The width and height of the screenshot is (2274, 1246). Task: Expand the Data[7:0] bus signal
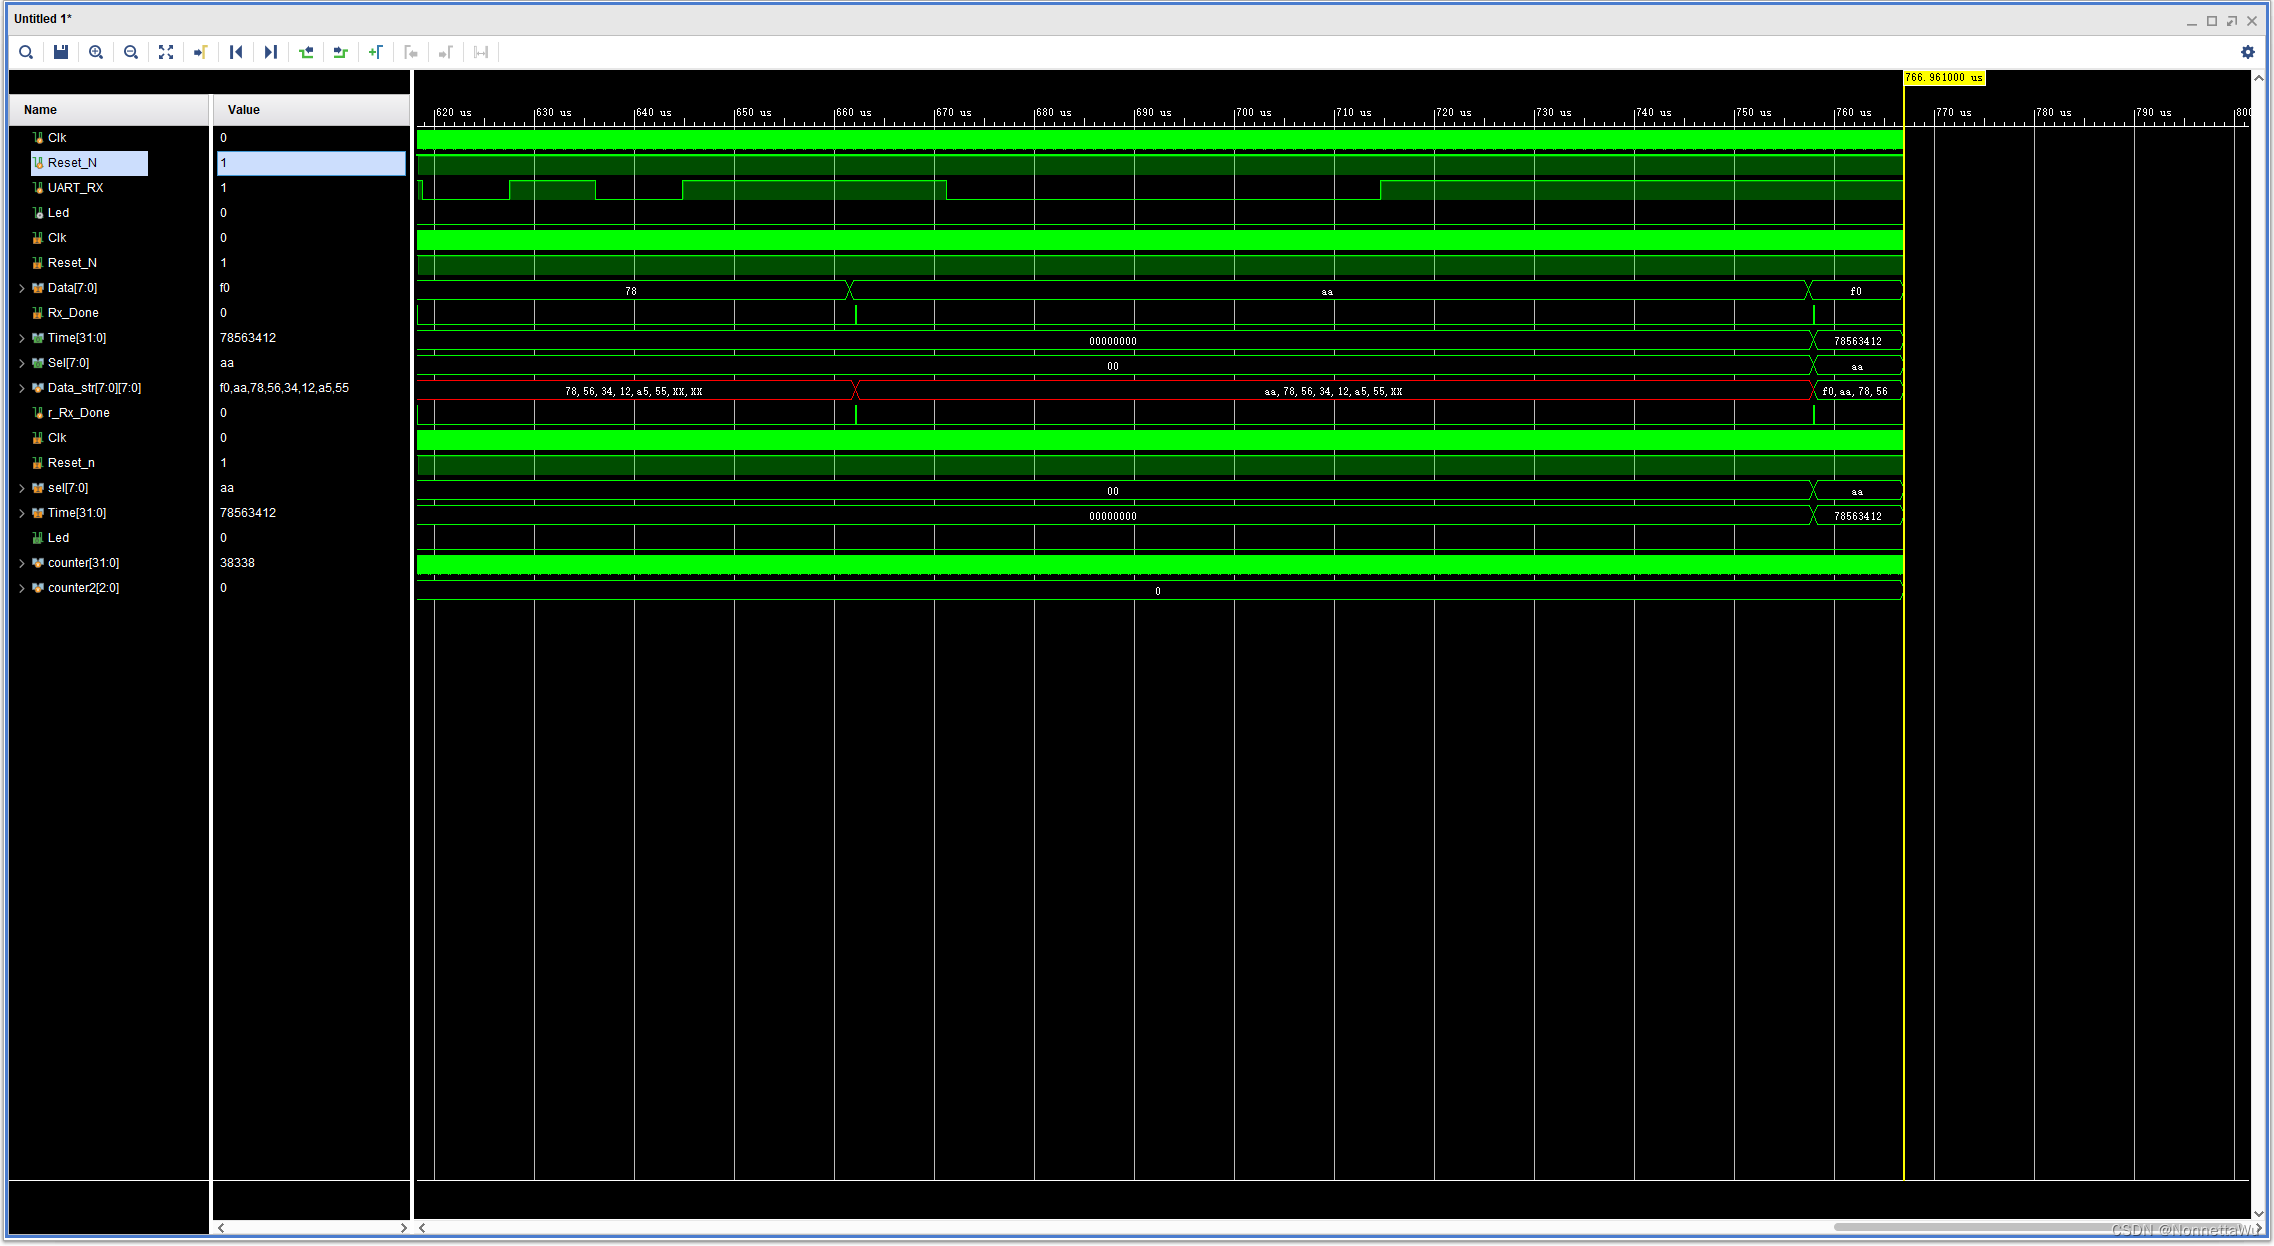[22, 288]
